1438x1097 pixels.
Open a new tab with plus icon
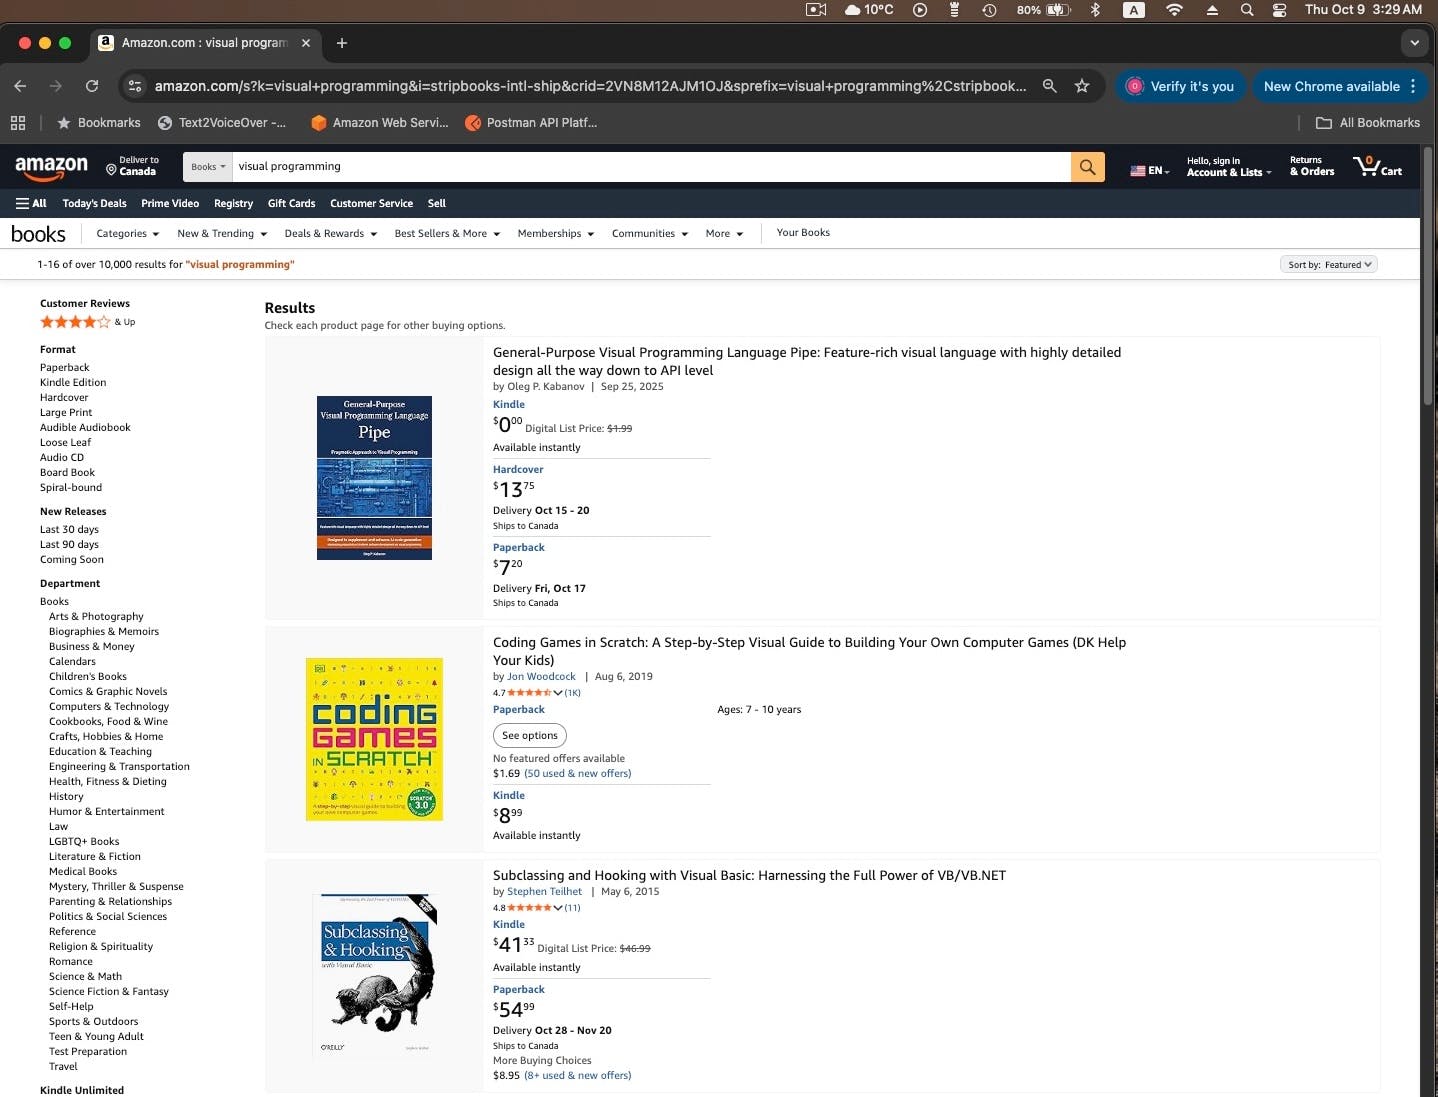342,43
